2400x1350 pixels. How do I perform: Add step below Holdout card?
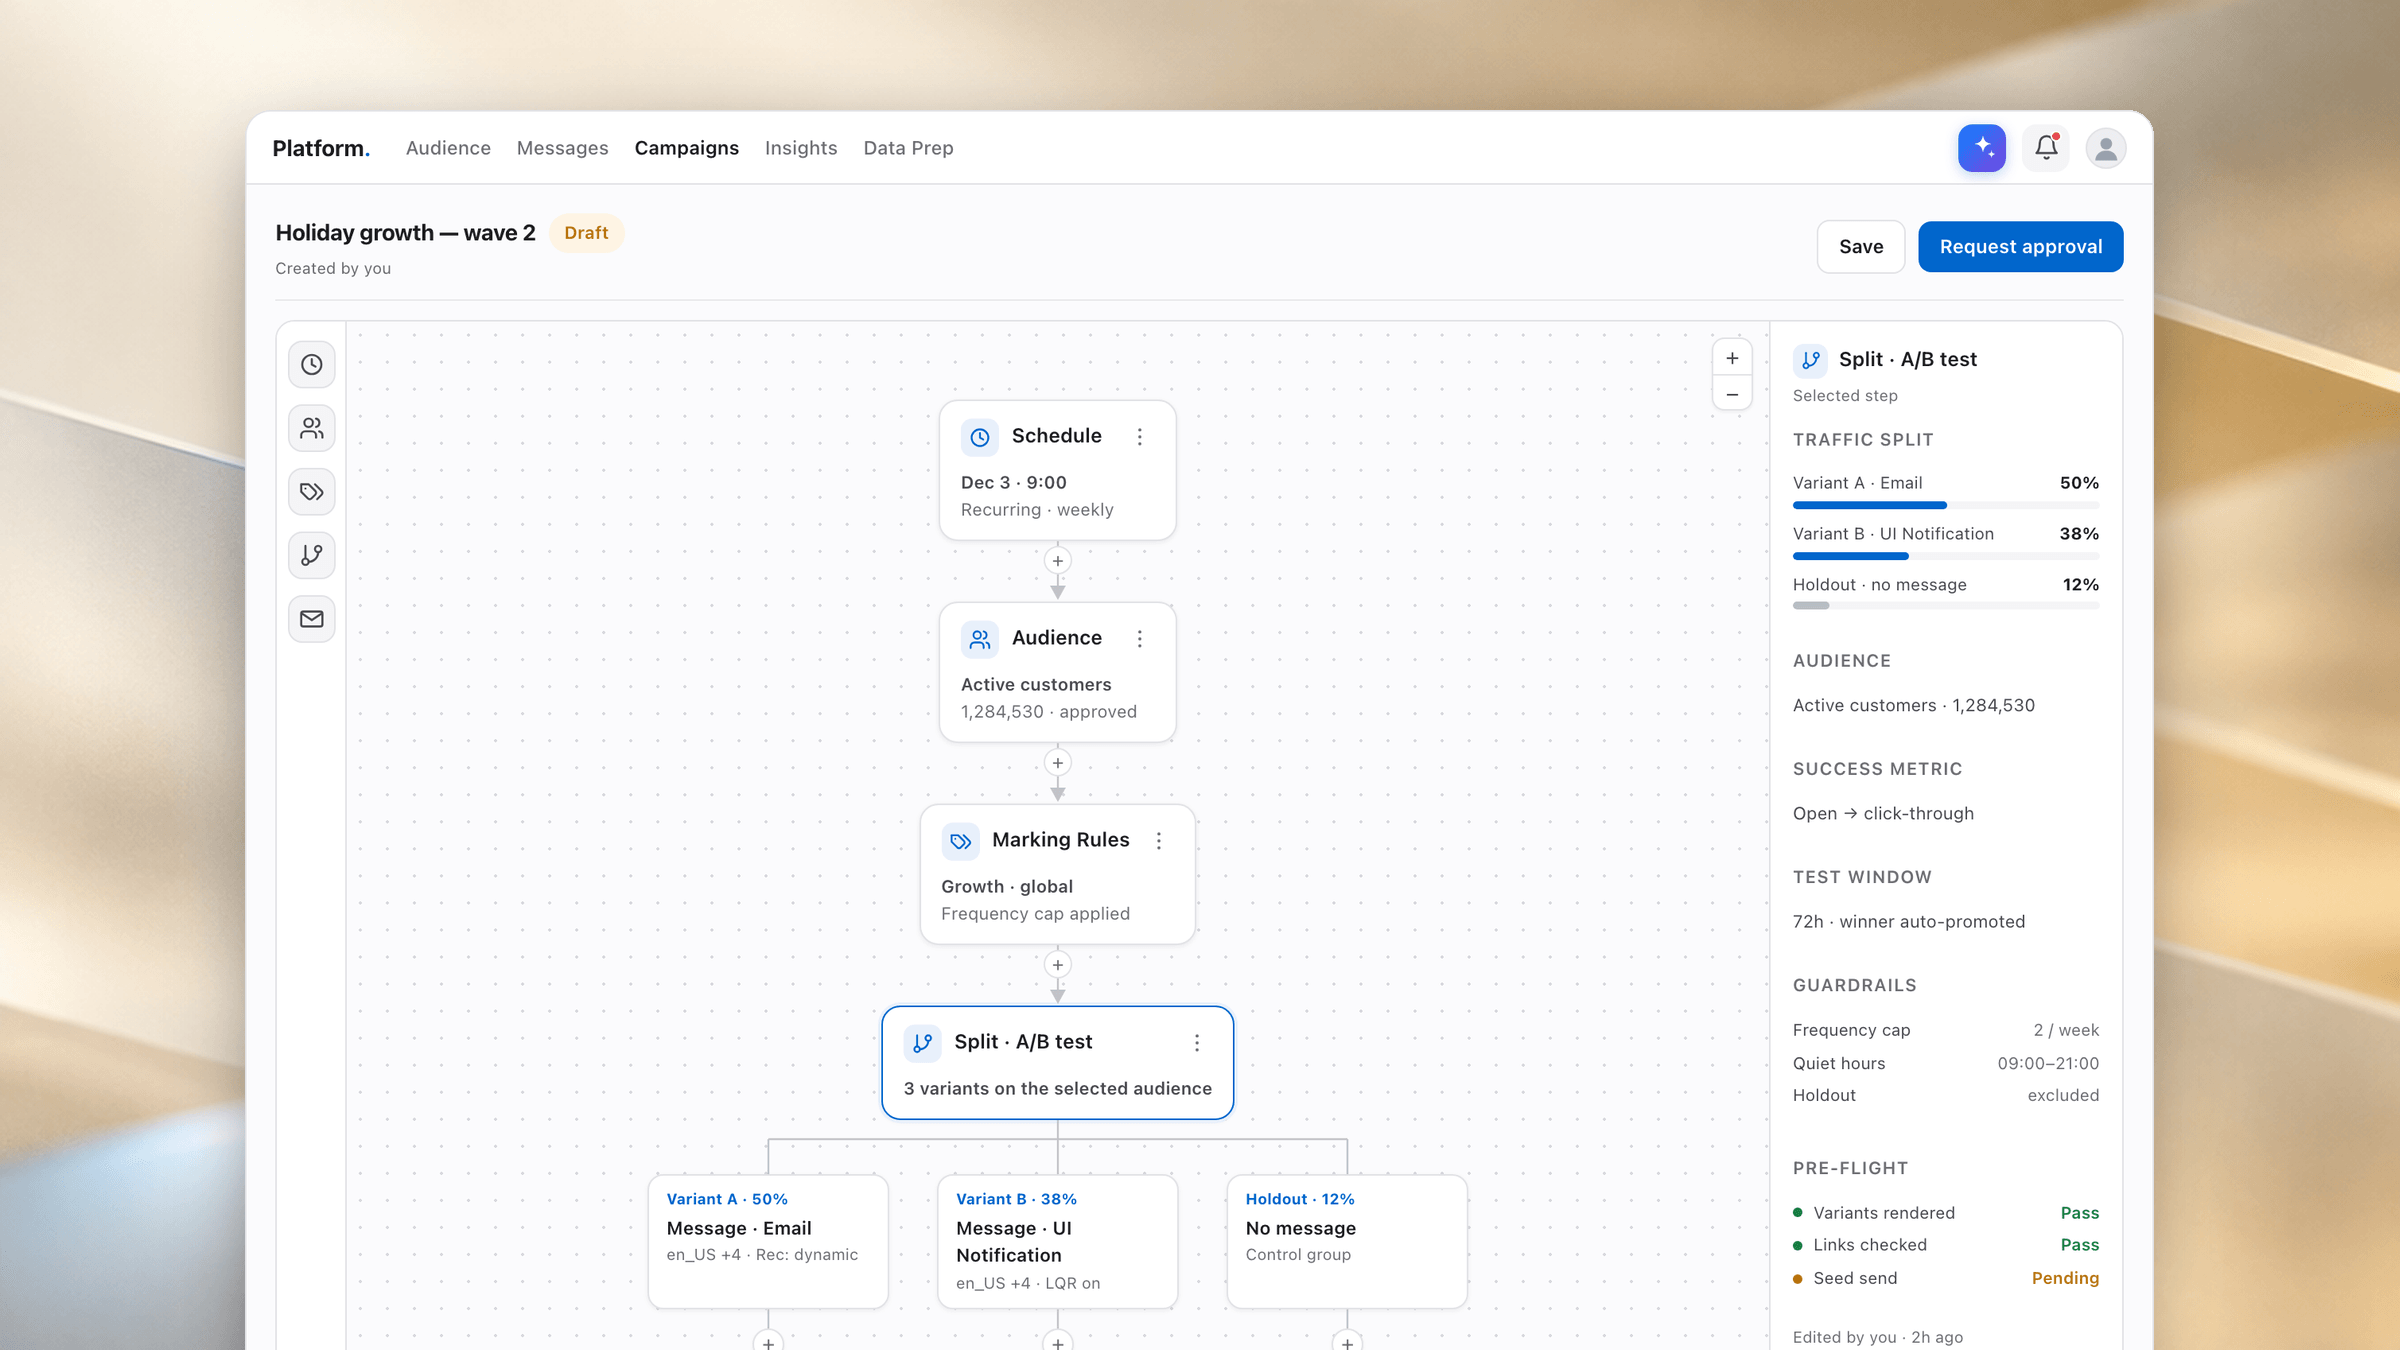(1347, 1342)
